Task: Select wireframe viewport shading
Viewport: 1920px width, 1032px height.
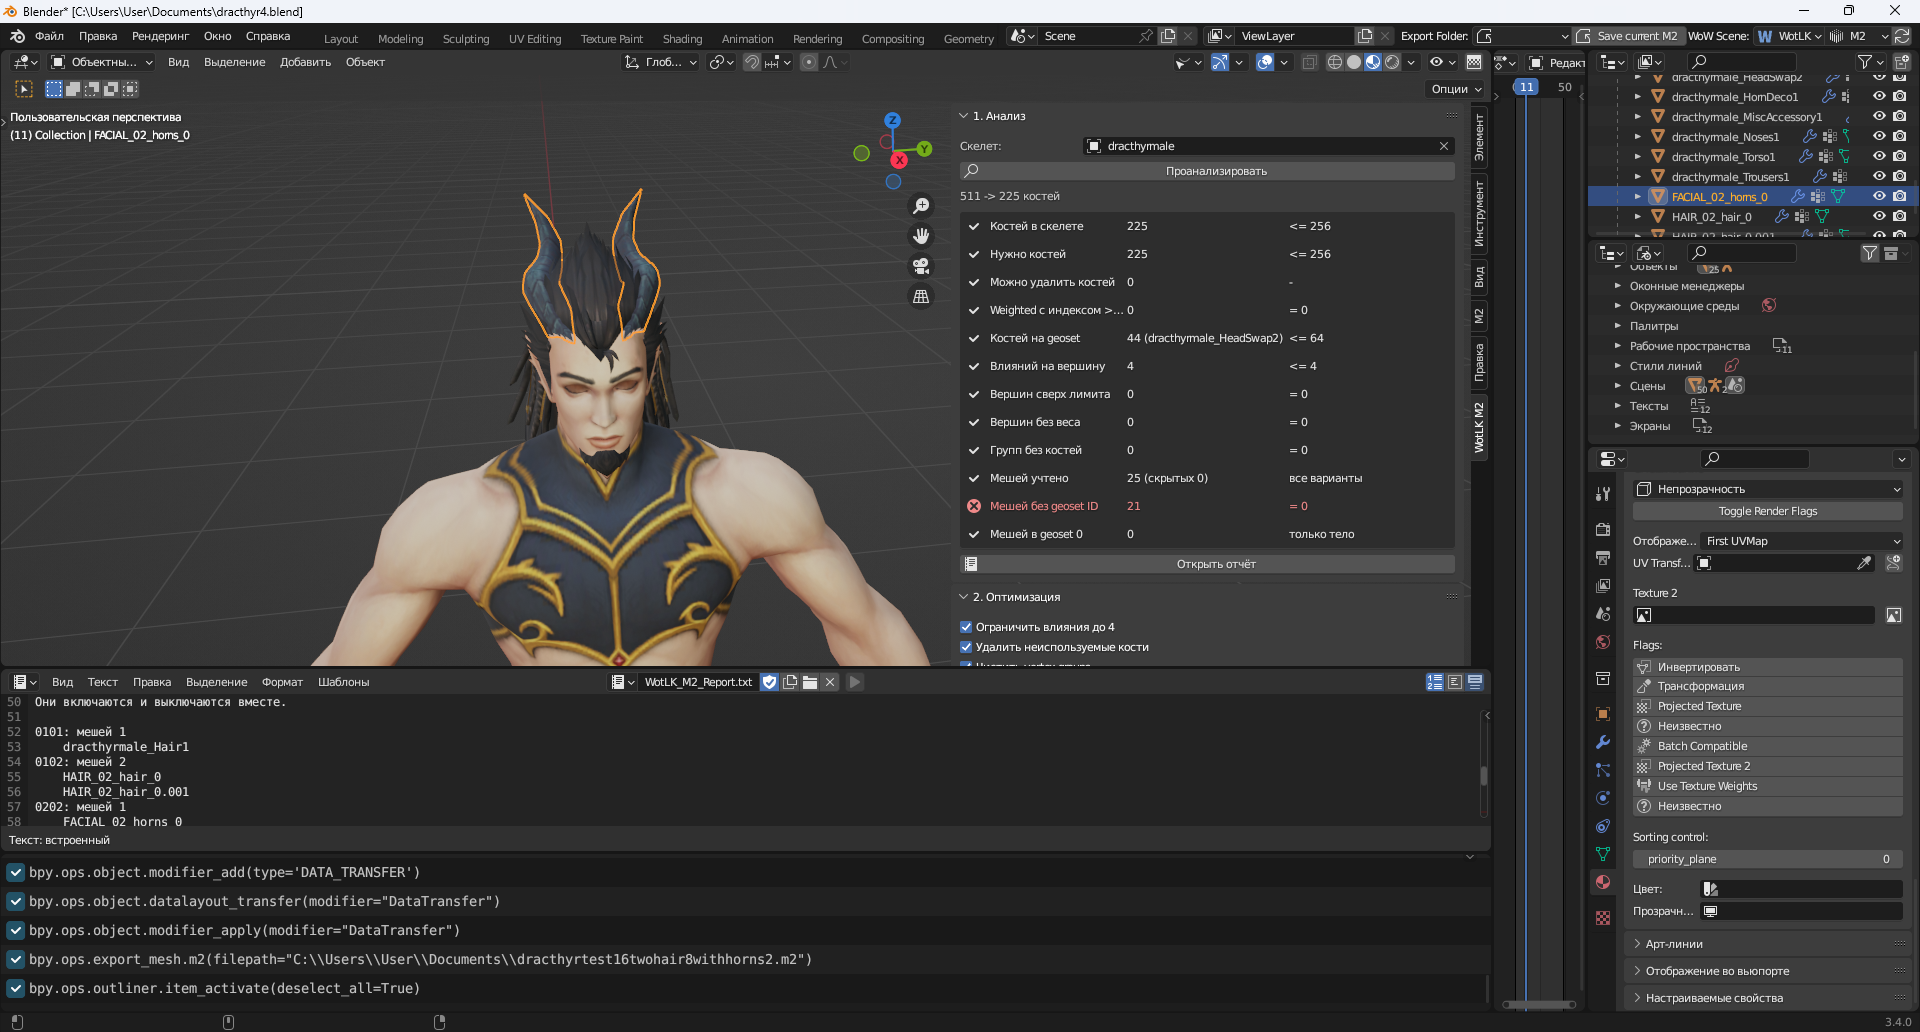Action: (x=1334, y=62)
